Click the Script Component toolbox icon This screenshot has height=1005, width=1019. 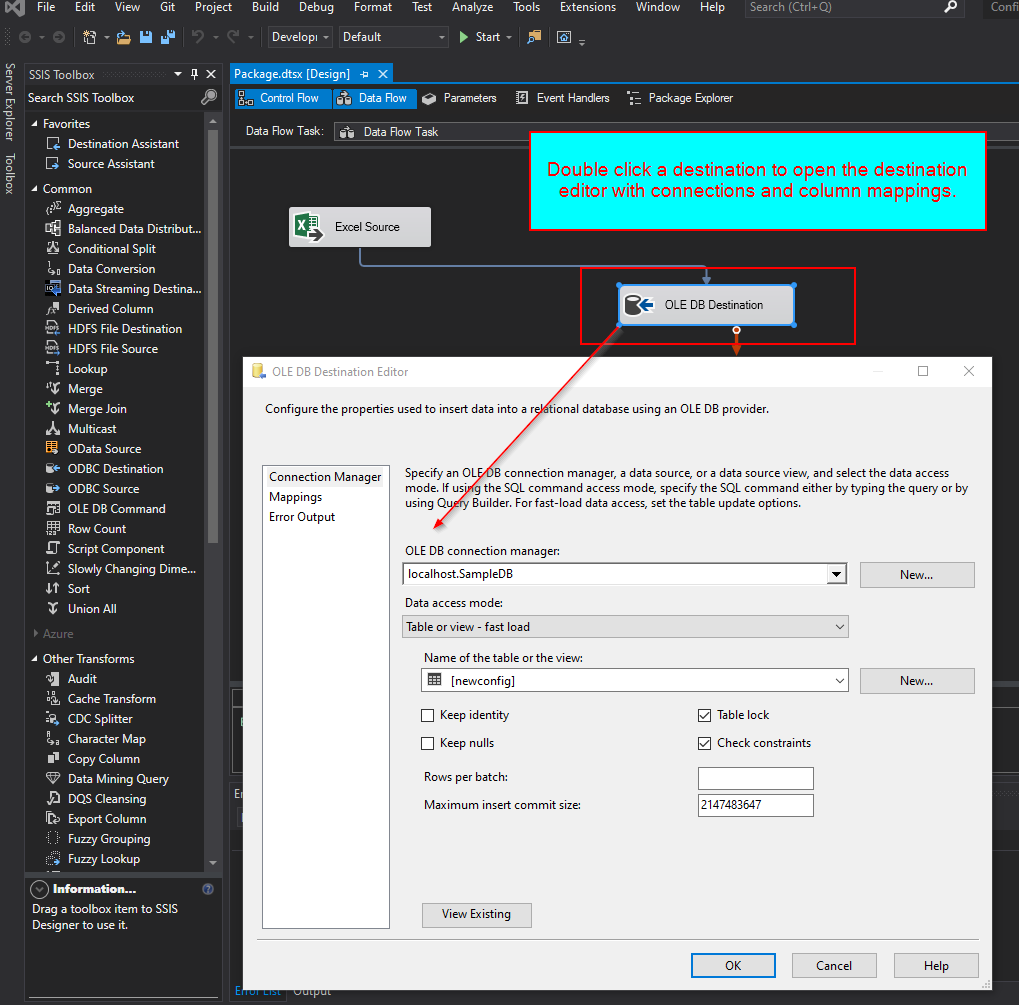(x=53, y=548)
